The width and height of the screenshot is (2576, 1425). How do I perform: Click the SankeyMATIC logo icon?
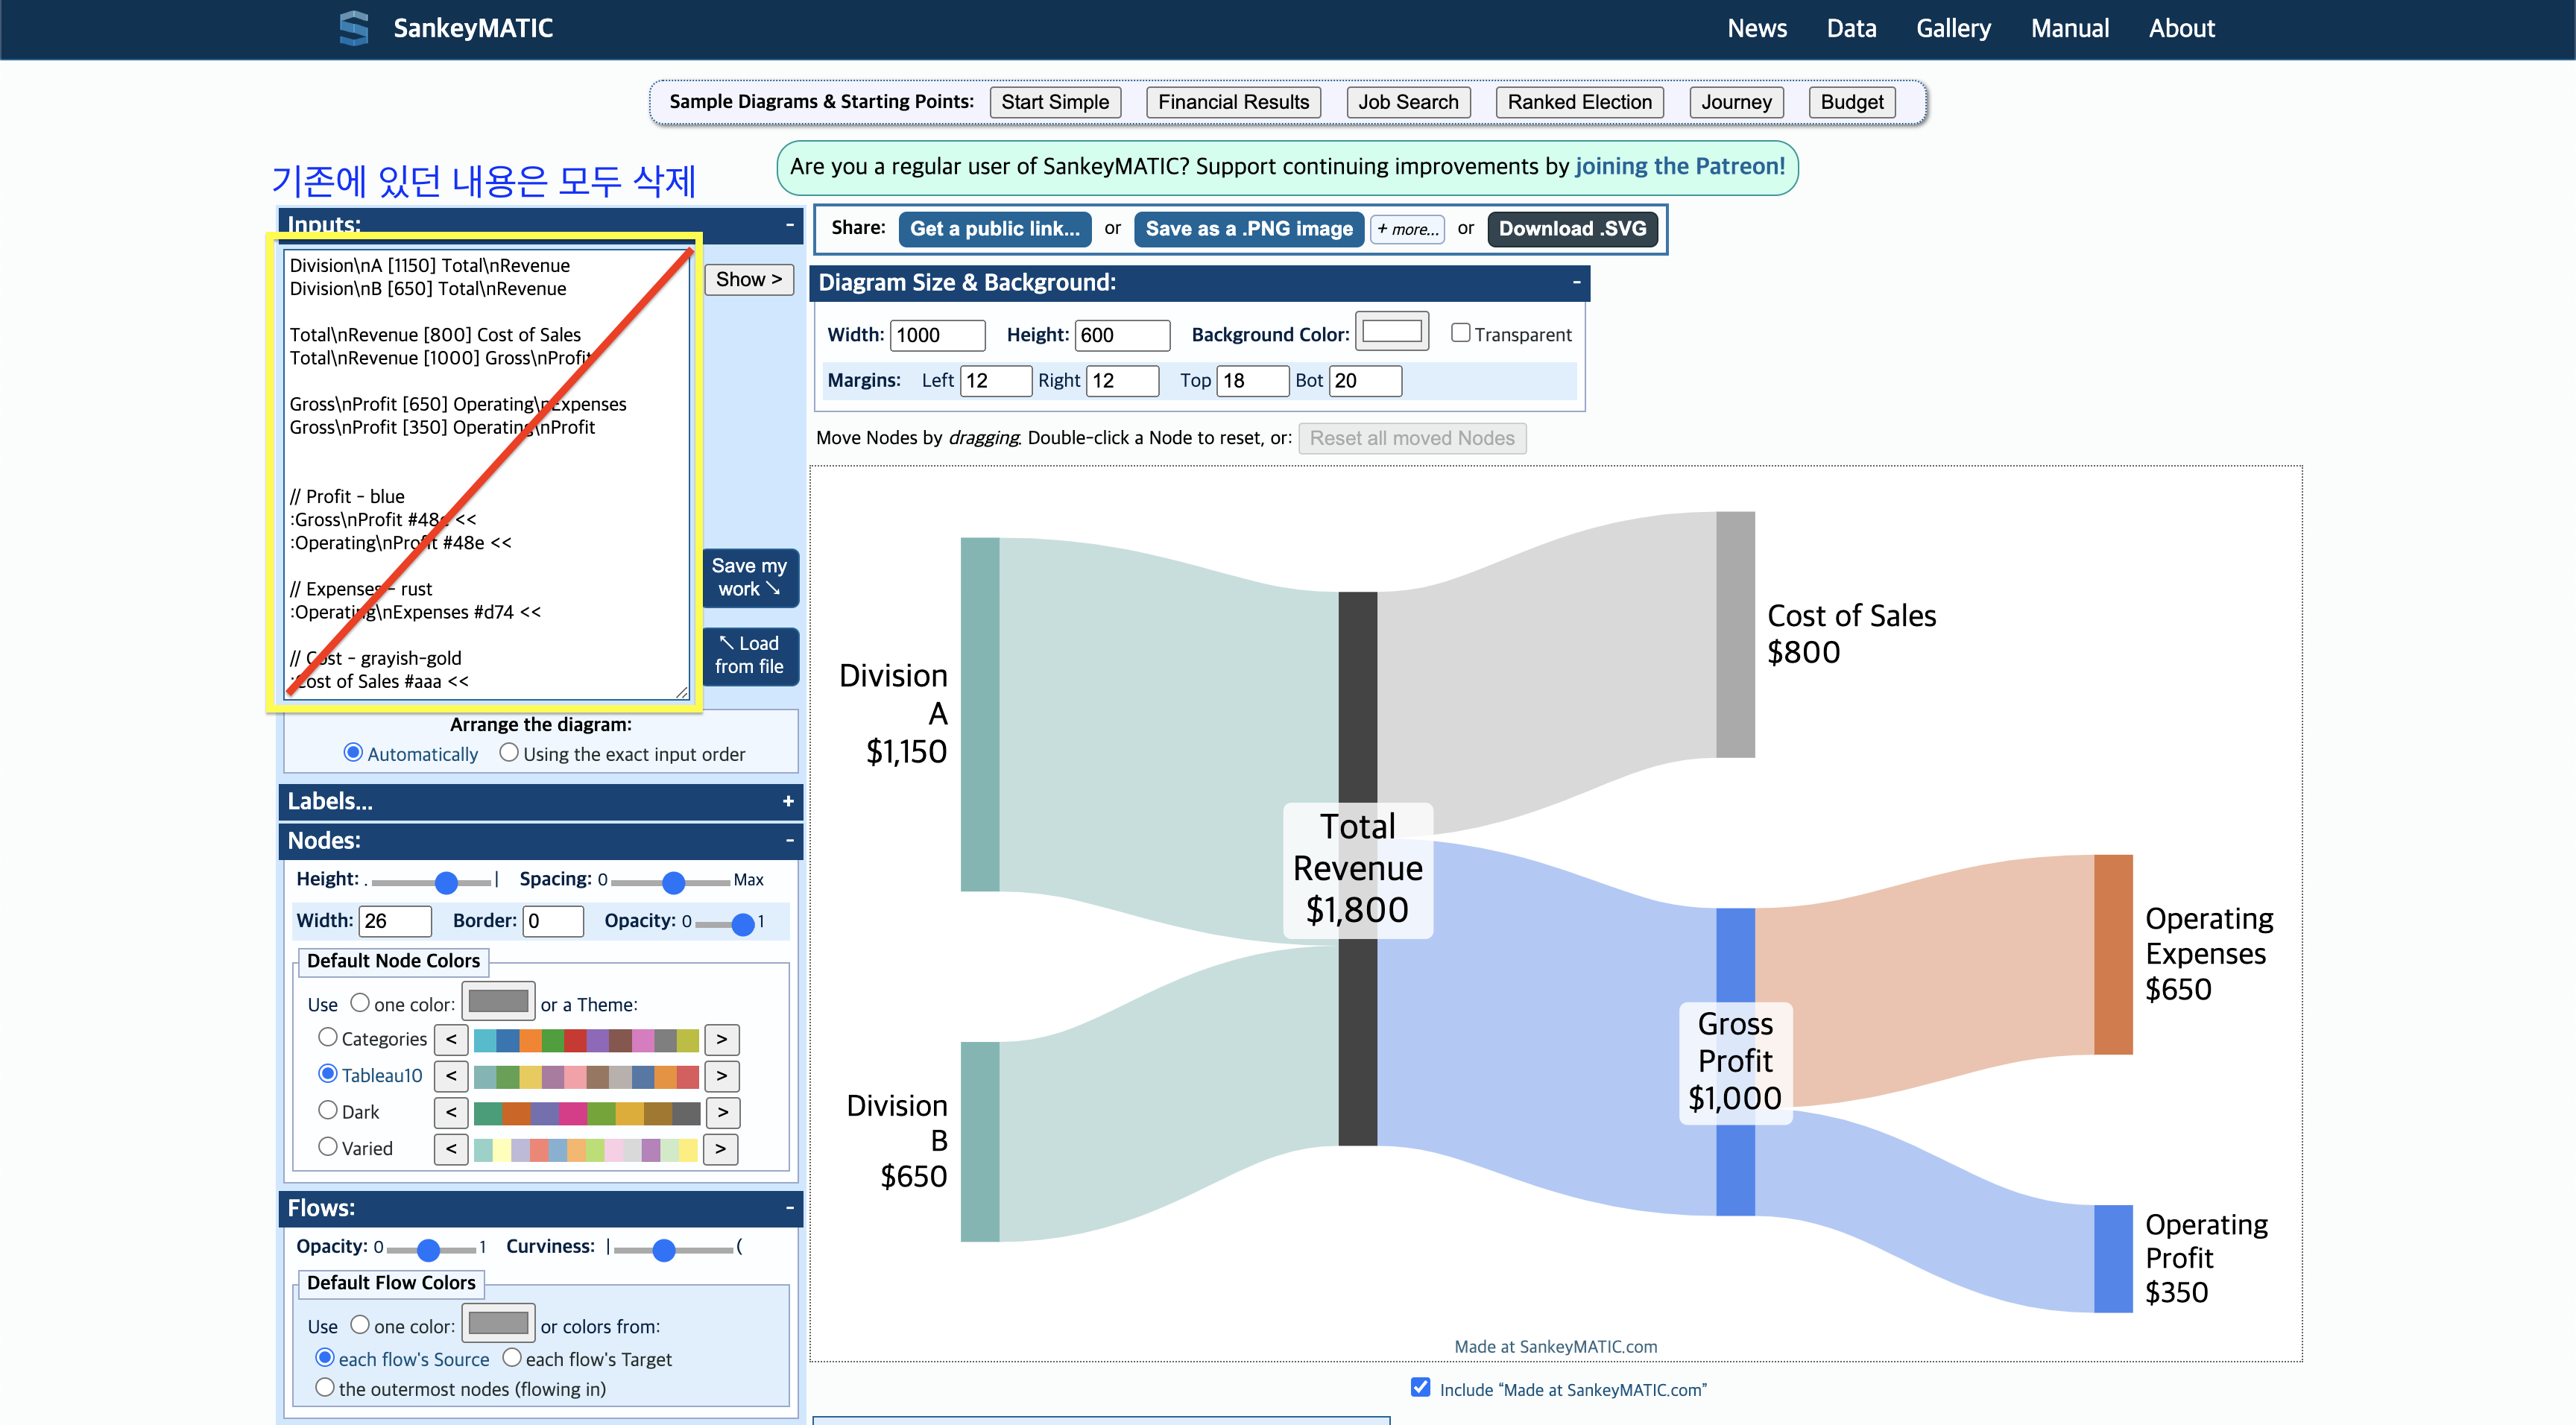click(353, 28)
